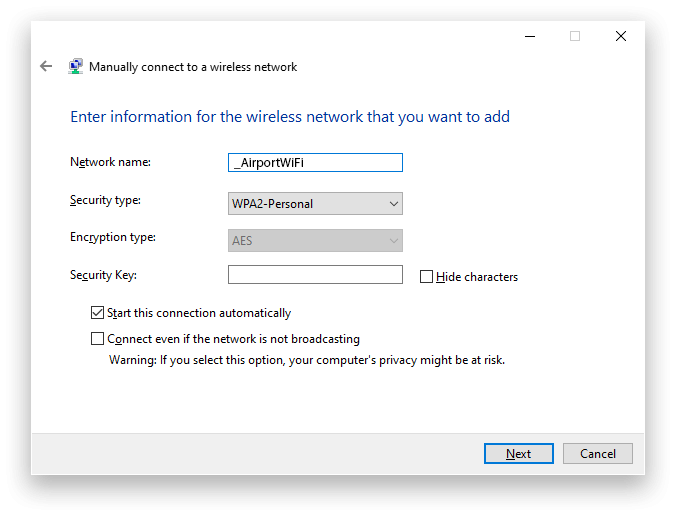This screenshot has height=516, width=676.
Task: Click the Encryption type AES combo box
Action: 315,241
